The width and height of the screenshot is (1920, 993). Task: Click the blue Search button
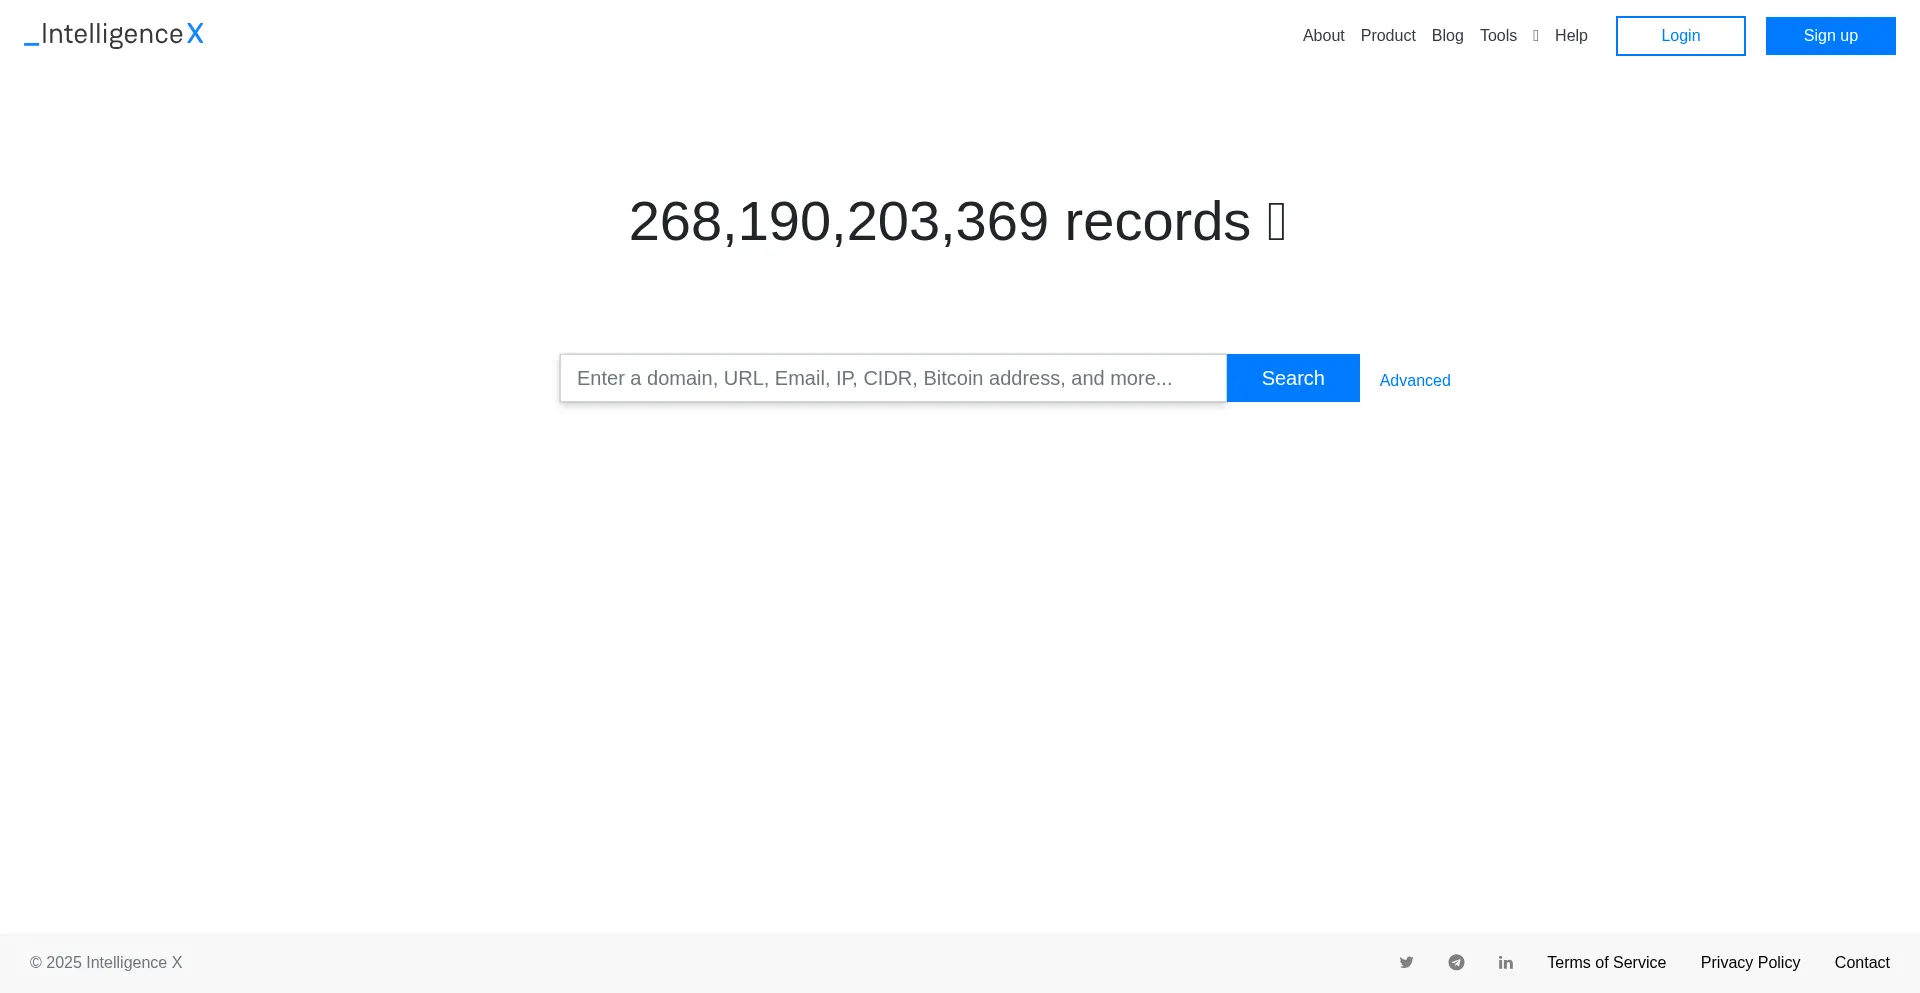pos(1293,378)
